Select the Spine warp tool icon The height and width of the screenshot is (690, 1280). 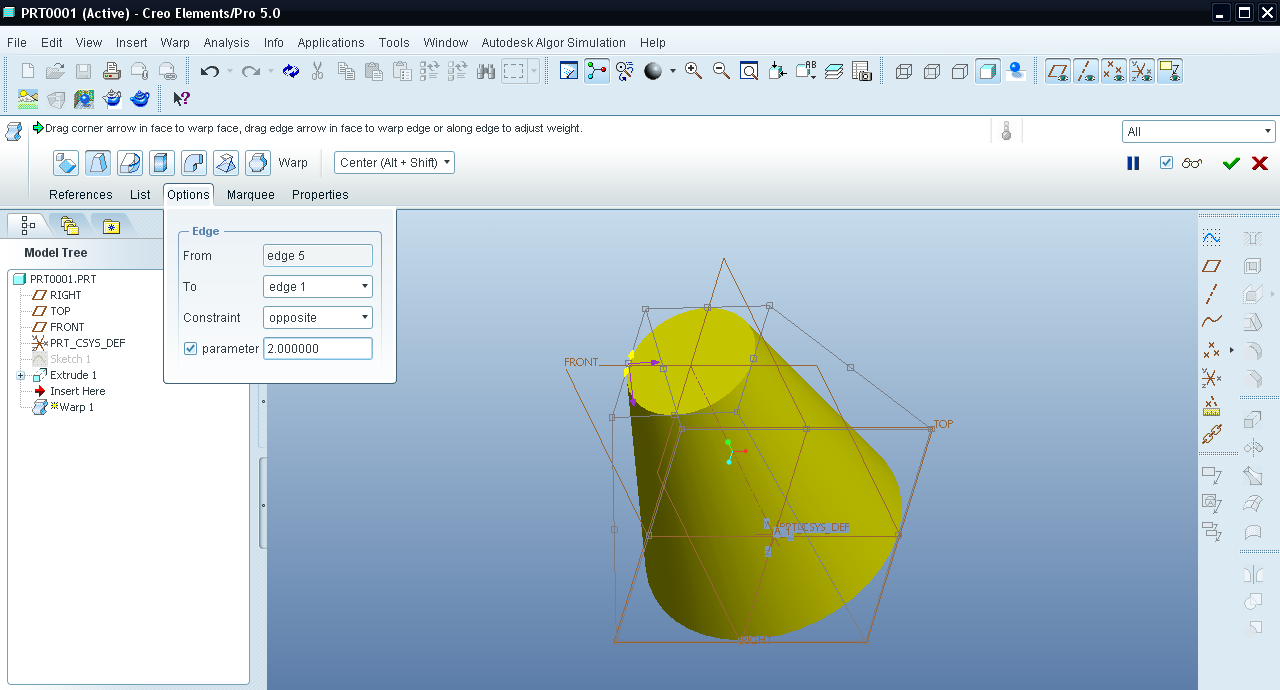click(130, 163)
